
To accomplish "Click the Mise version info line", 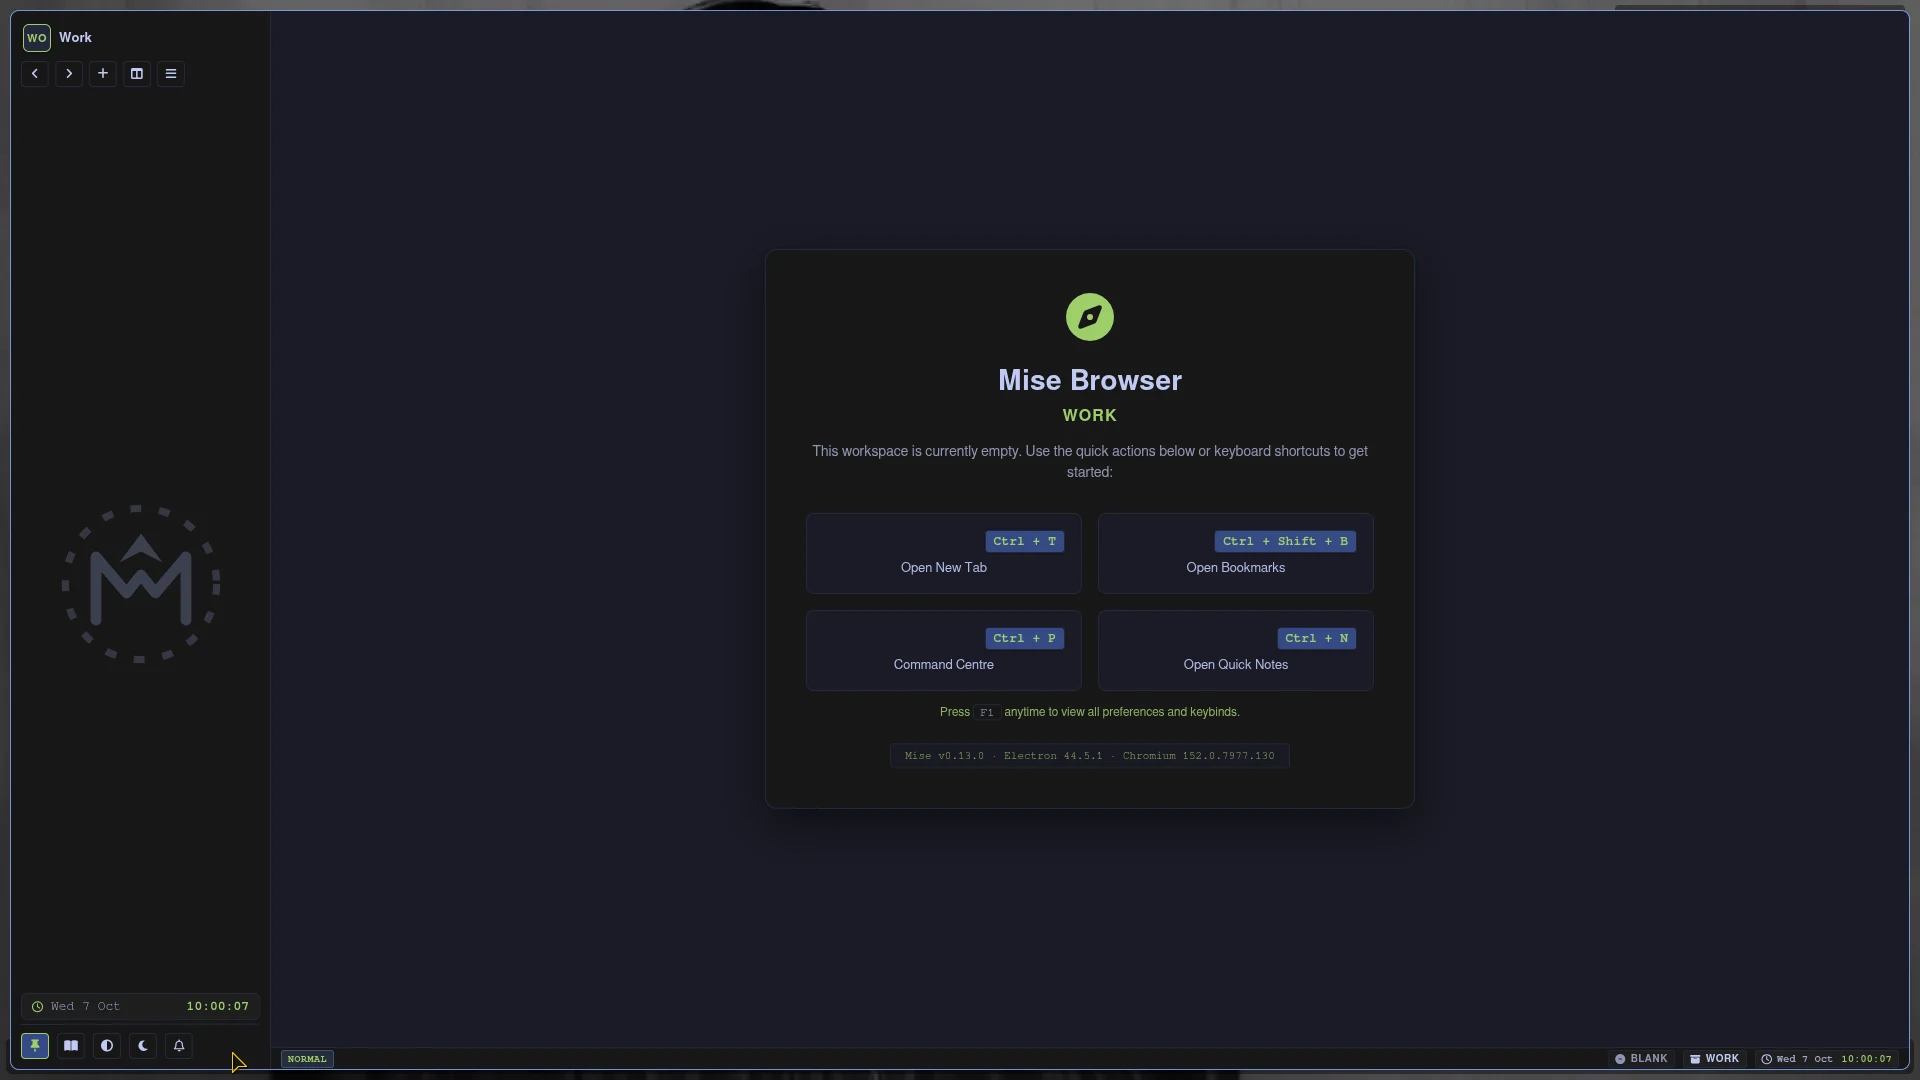I will coord(1090,756).
